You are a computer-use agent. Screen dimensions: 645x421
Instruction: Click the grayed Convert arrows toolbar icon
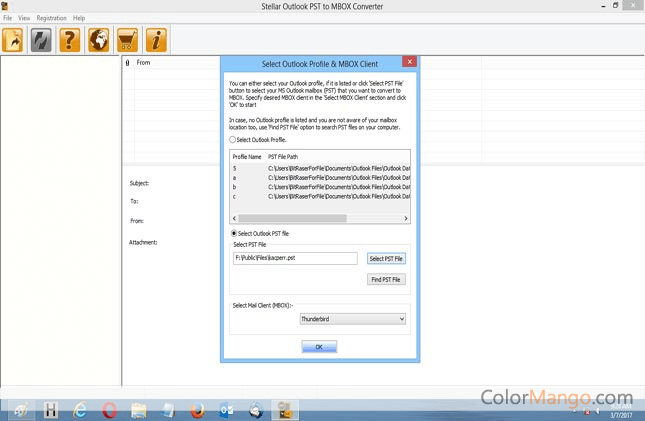pyautogui.click(x=42, y=40)
